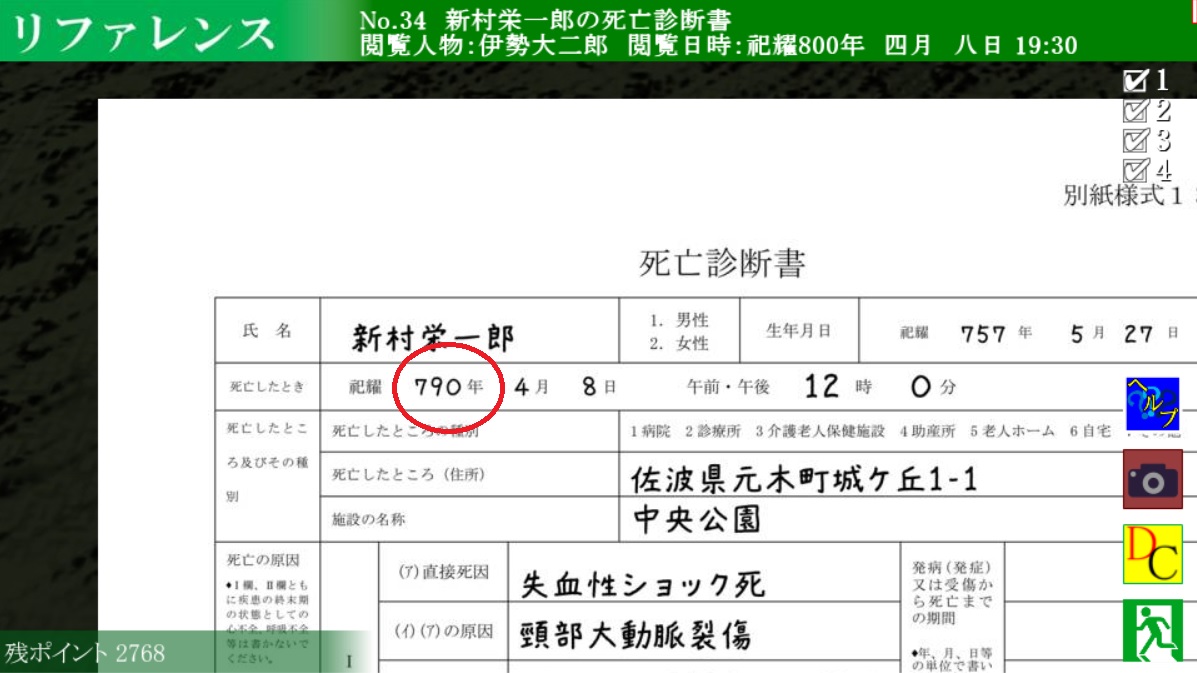Toggle checkbox number 1
1197x673 pixels.
[x=1135, y=79]
